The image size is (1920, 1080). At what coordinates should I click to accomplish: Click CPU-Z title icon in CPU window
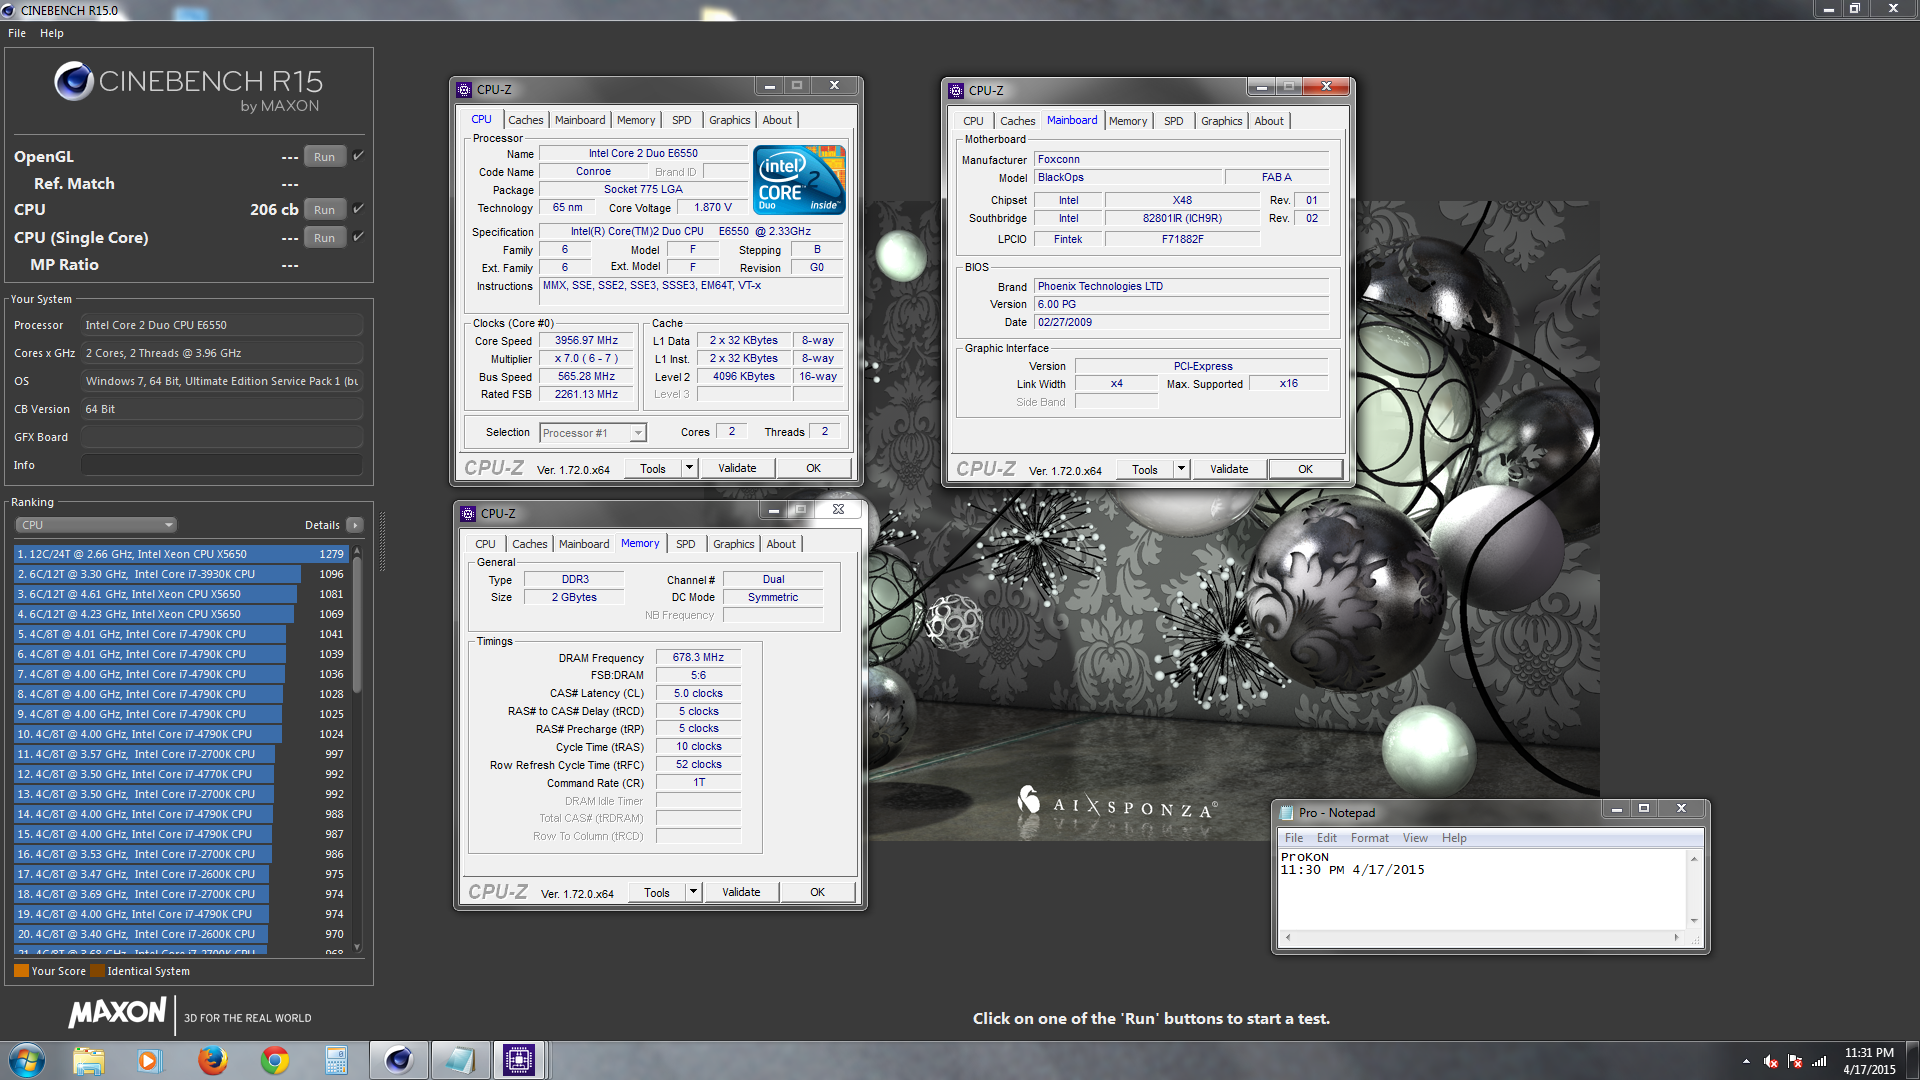click(x=464, y=90)
